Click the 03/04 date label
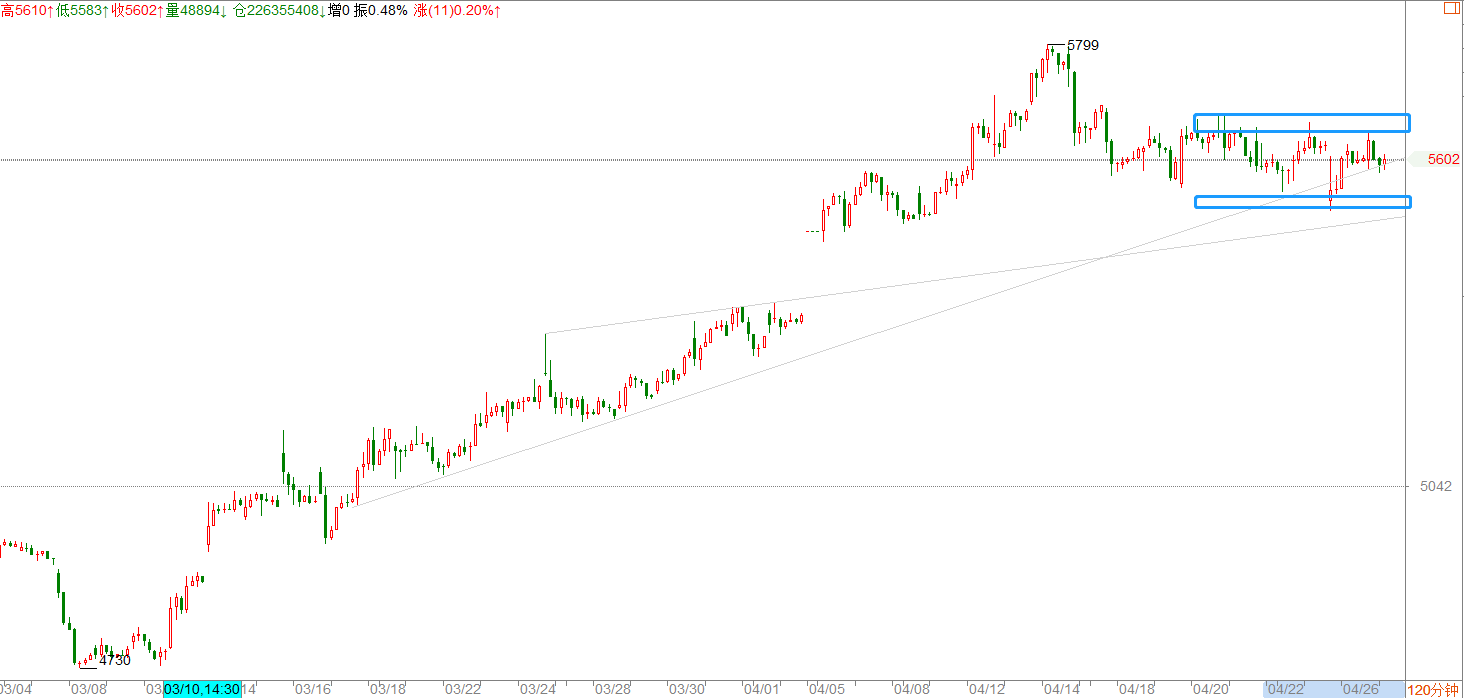Viewport: 1464px width, 698px height. (x=16, y=689)
